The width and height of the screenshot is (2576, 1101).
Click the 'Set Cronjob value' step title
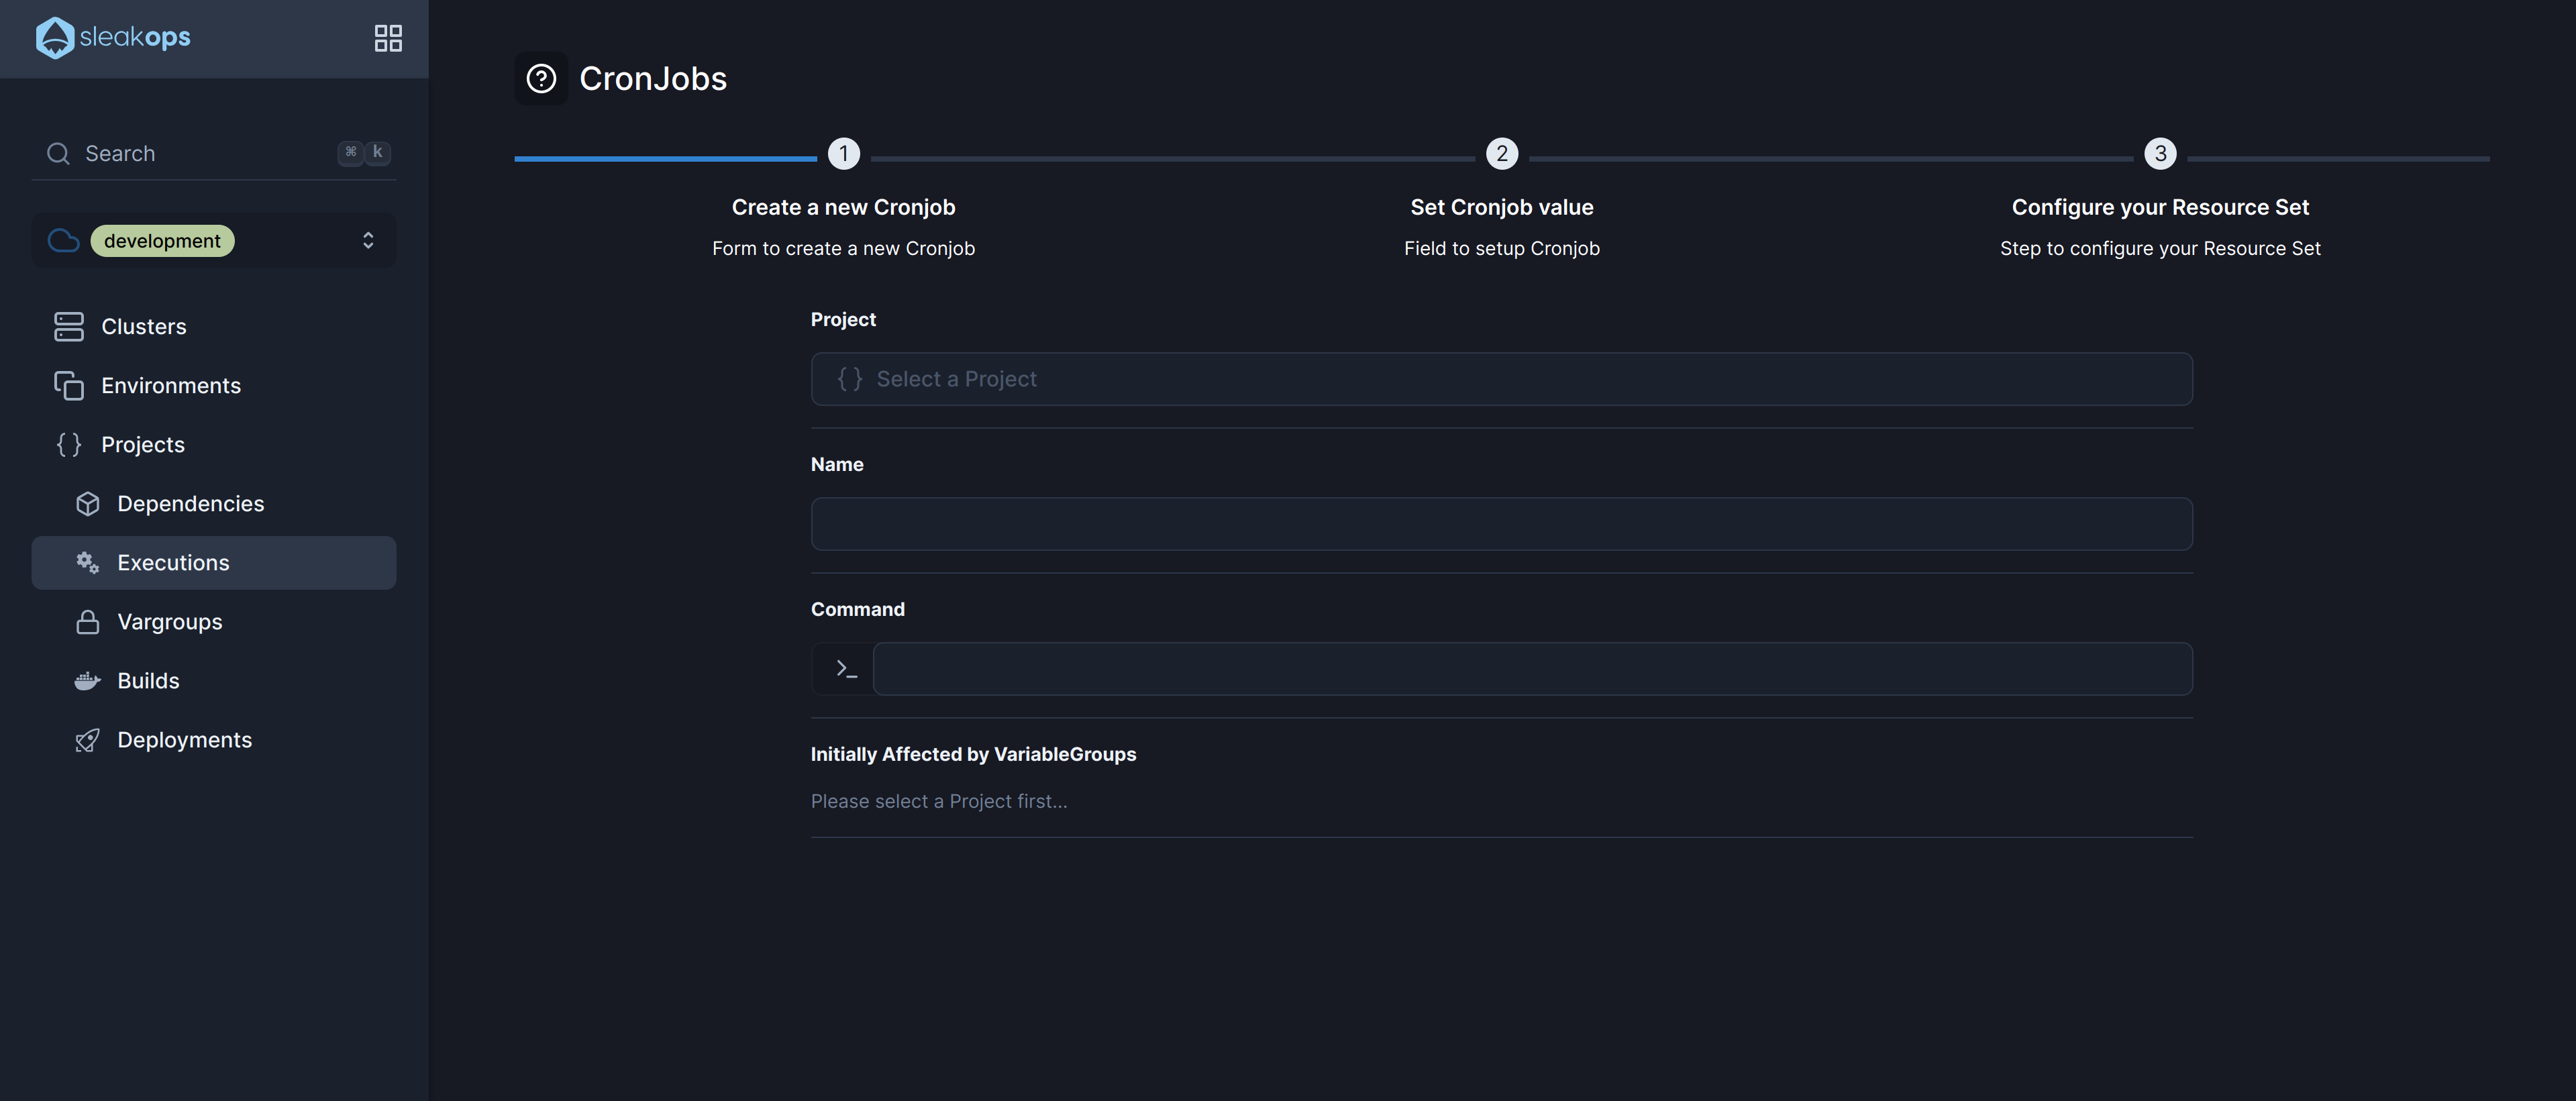[1502, 207]
